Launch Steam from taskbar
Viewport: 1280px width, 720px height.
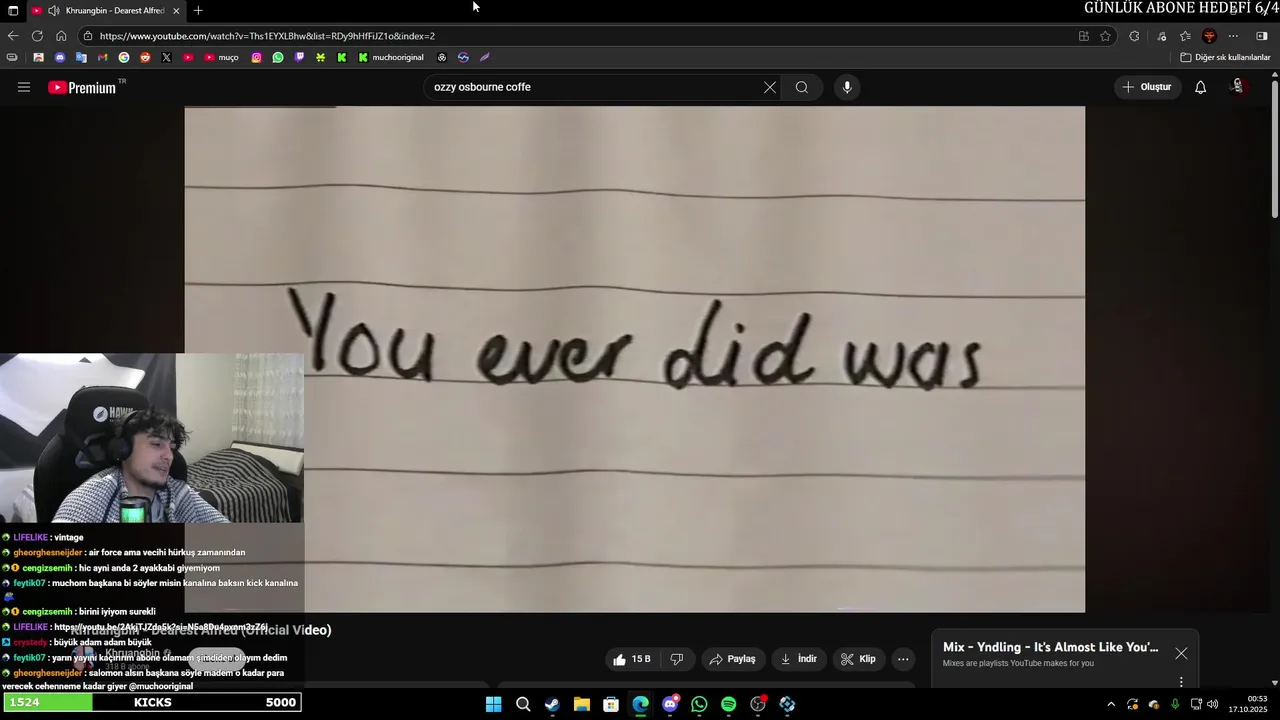(552, 704)
